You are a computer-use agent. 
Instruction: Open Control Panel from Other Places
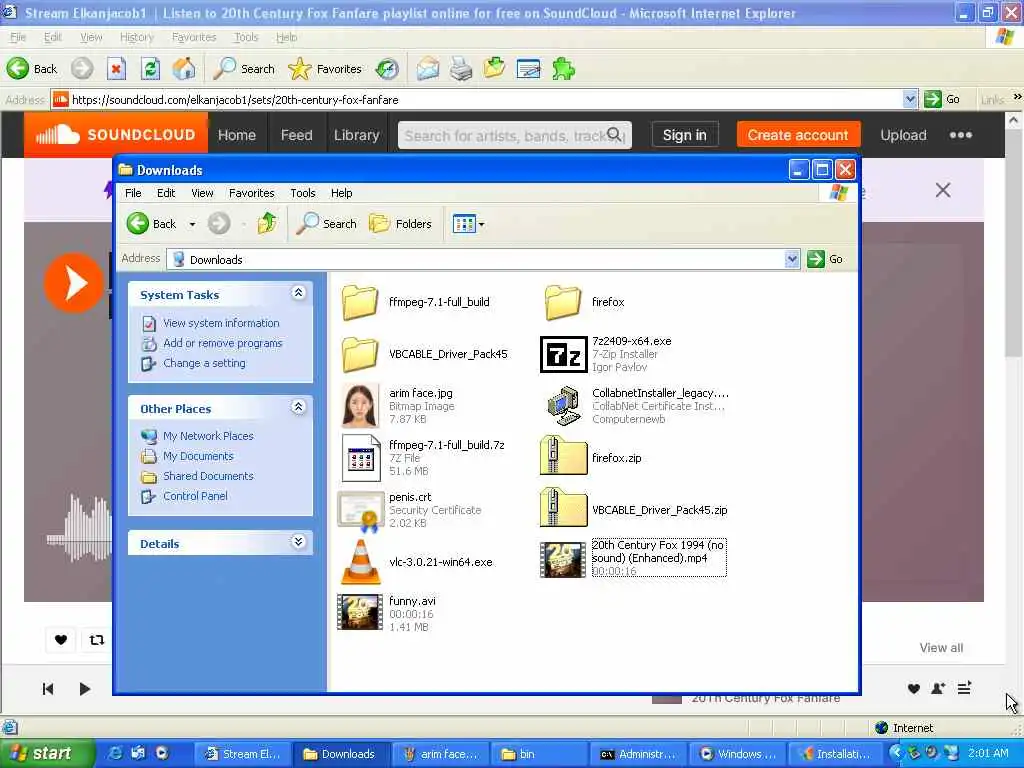click(x=195, y=496)
